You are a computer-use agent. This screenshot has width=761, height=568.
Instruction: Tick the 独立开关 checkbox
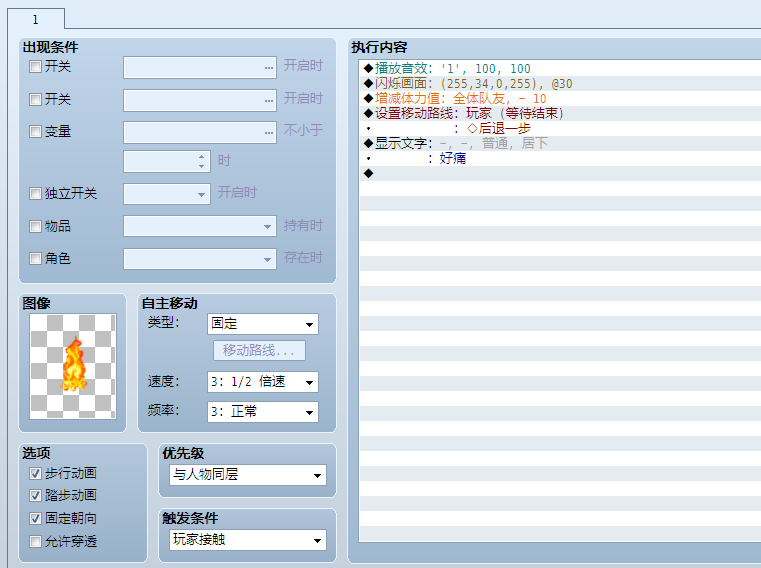tap(35, 194)
